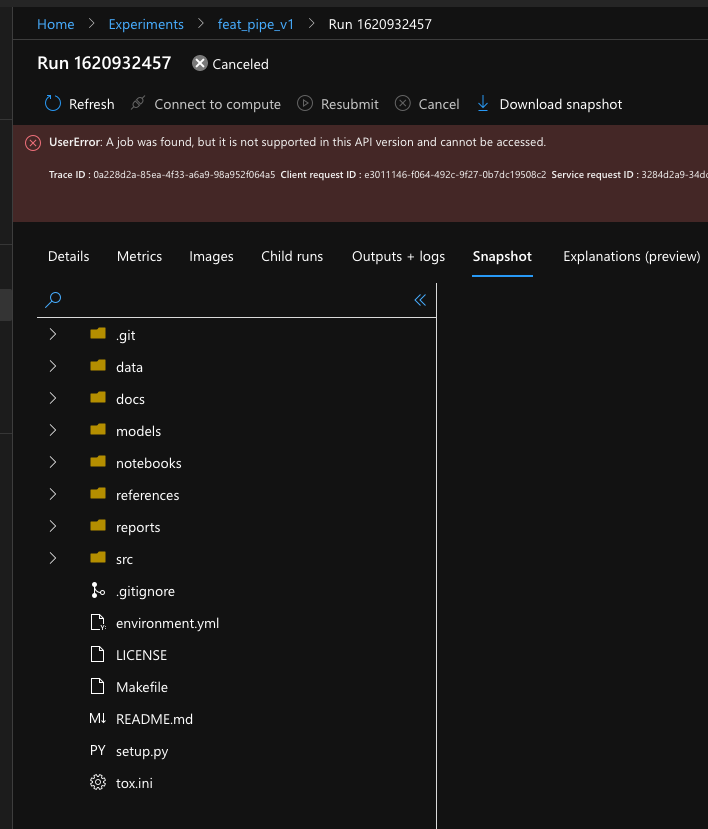Click the setup.py Python file icon

tap(97, 750)
